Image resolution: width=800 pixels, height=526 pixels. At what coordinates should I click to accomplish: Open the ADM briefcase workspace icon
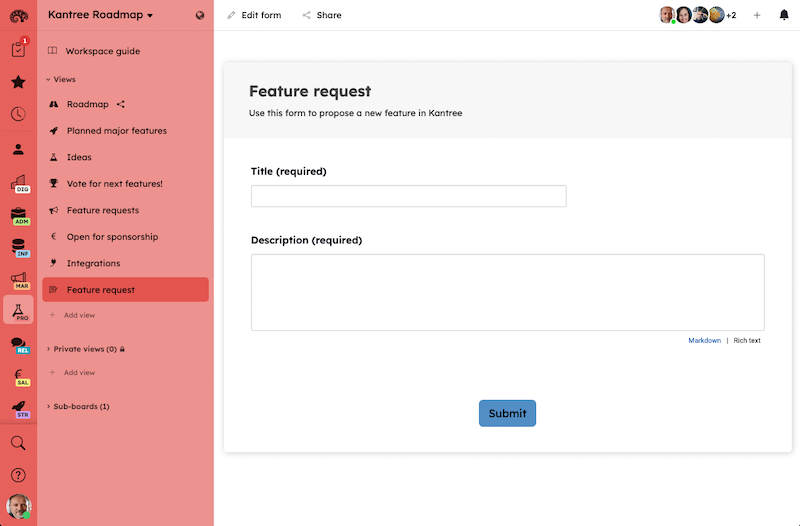coord(20,216)
